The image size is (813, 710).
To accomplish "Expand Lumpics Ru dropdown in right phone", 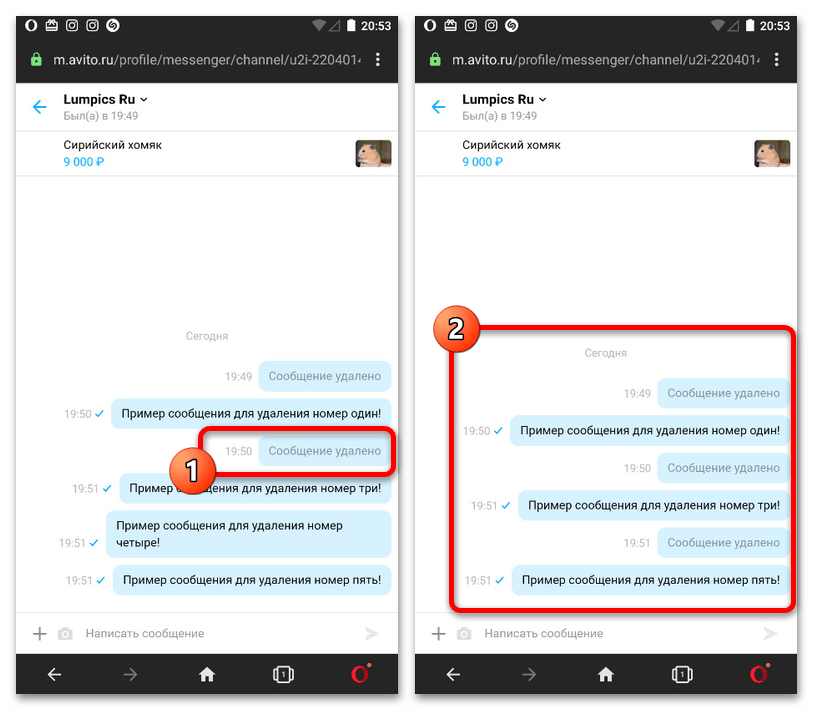I will pos(542,100).
